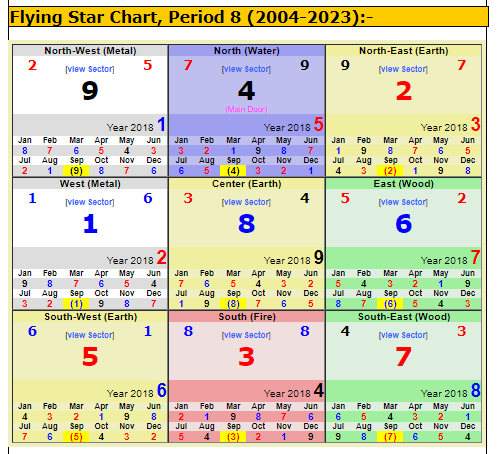Click the highlighted Sep (4) cell in North
The height and width of the screenshot is (454, 498).
coord(233,171)
